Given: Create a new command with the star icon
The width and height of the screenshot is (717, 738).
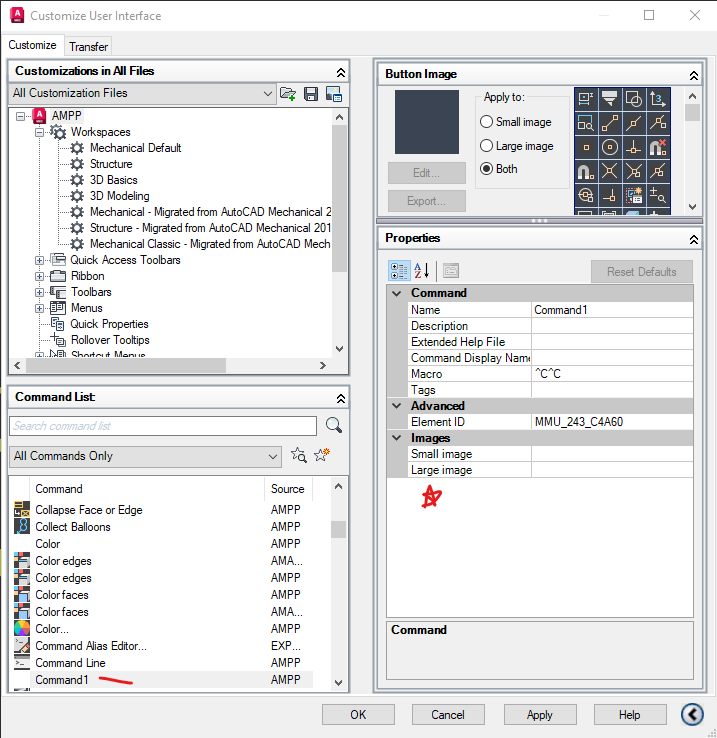Looking at the screenshot, I should click(322, 455).
